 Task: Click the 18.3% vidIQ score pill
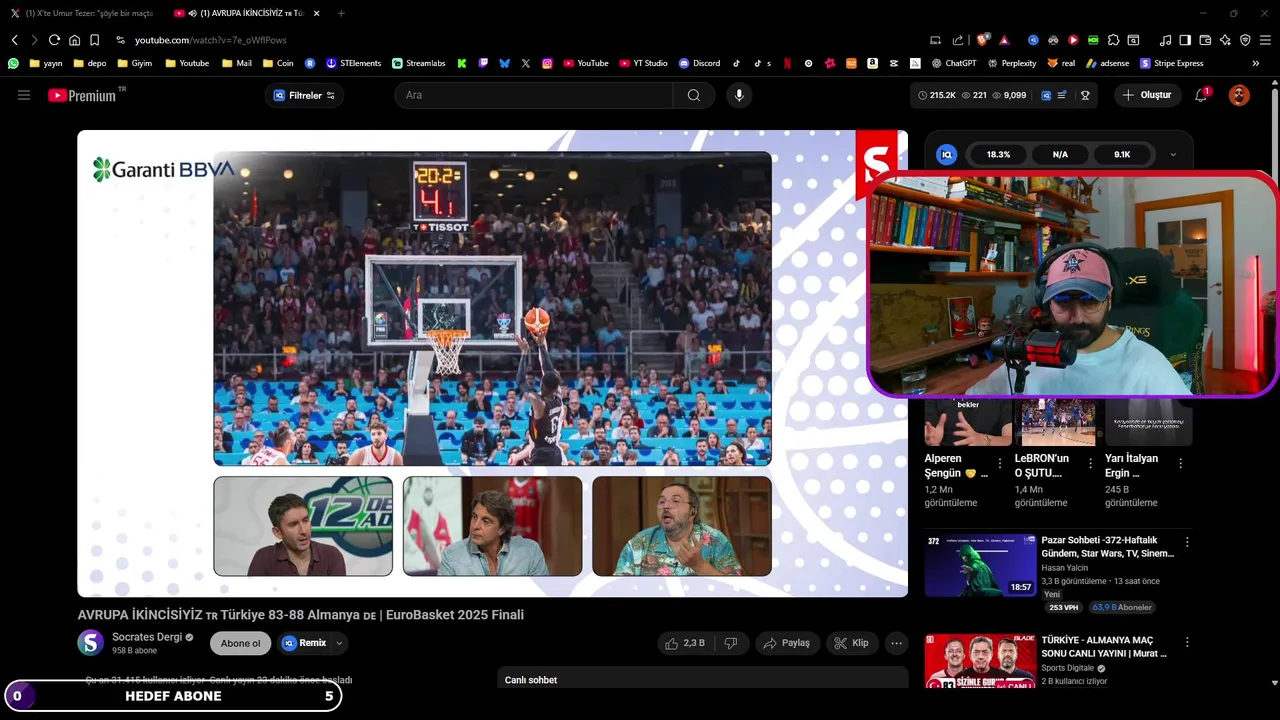tap(998, 155)
